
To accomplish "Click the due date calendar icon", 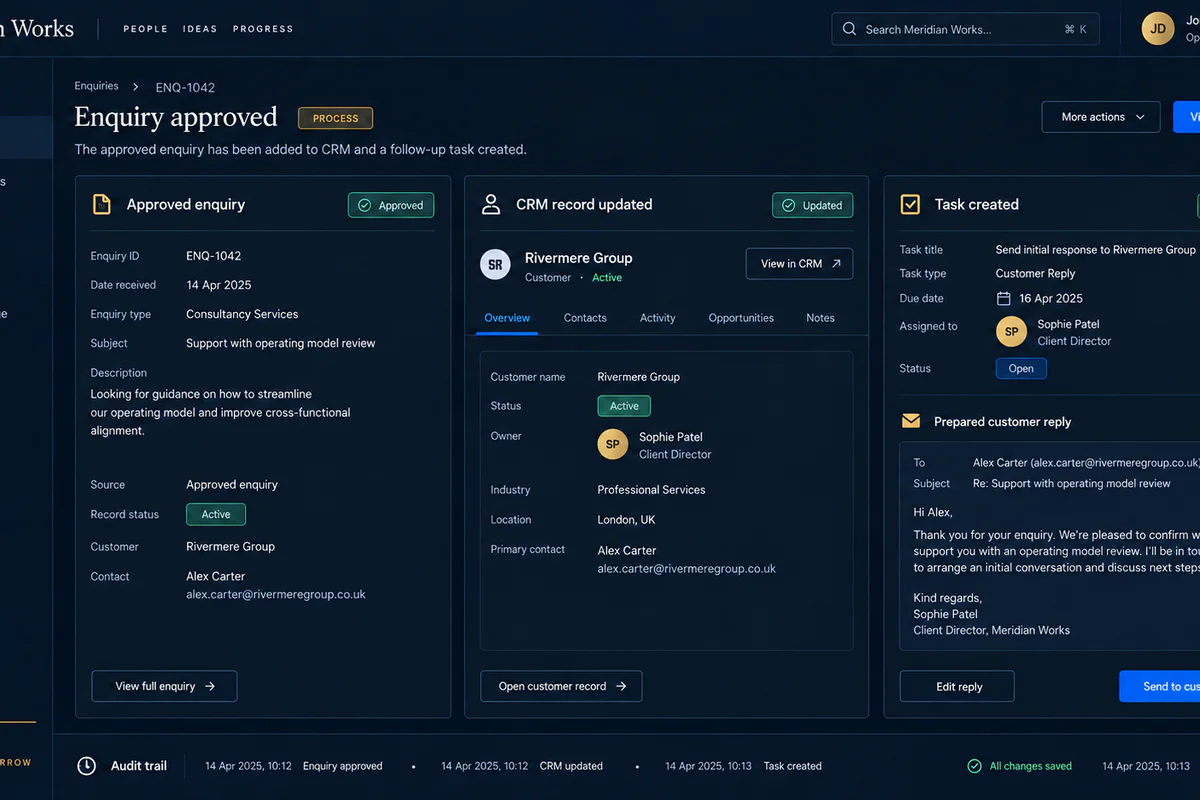I will click(1004, 298).
